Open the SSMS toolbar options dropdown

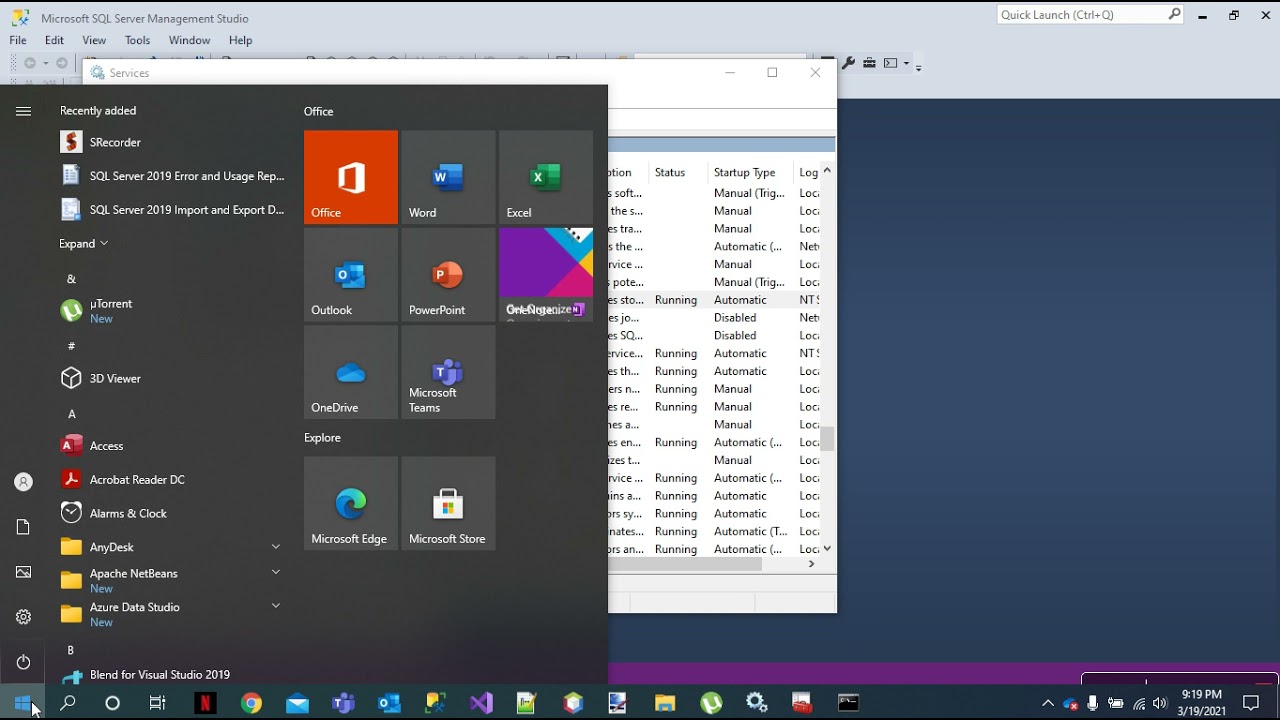tap(918, 68)
